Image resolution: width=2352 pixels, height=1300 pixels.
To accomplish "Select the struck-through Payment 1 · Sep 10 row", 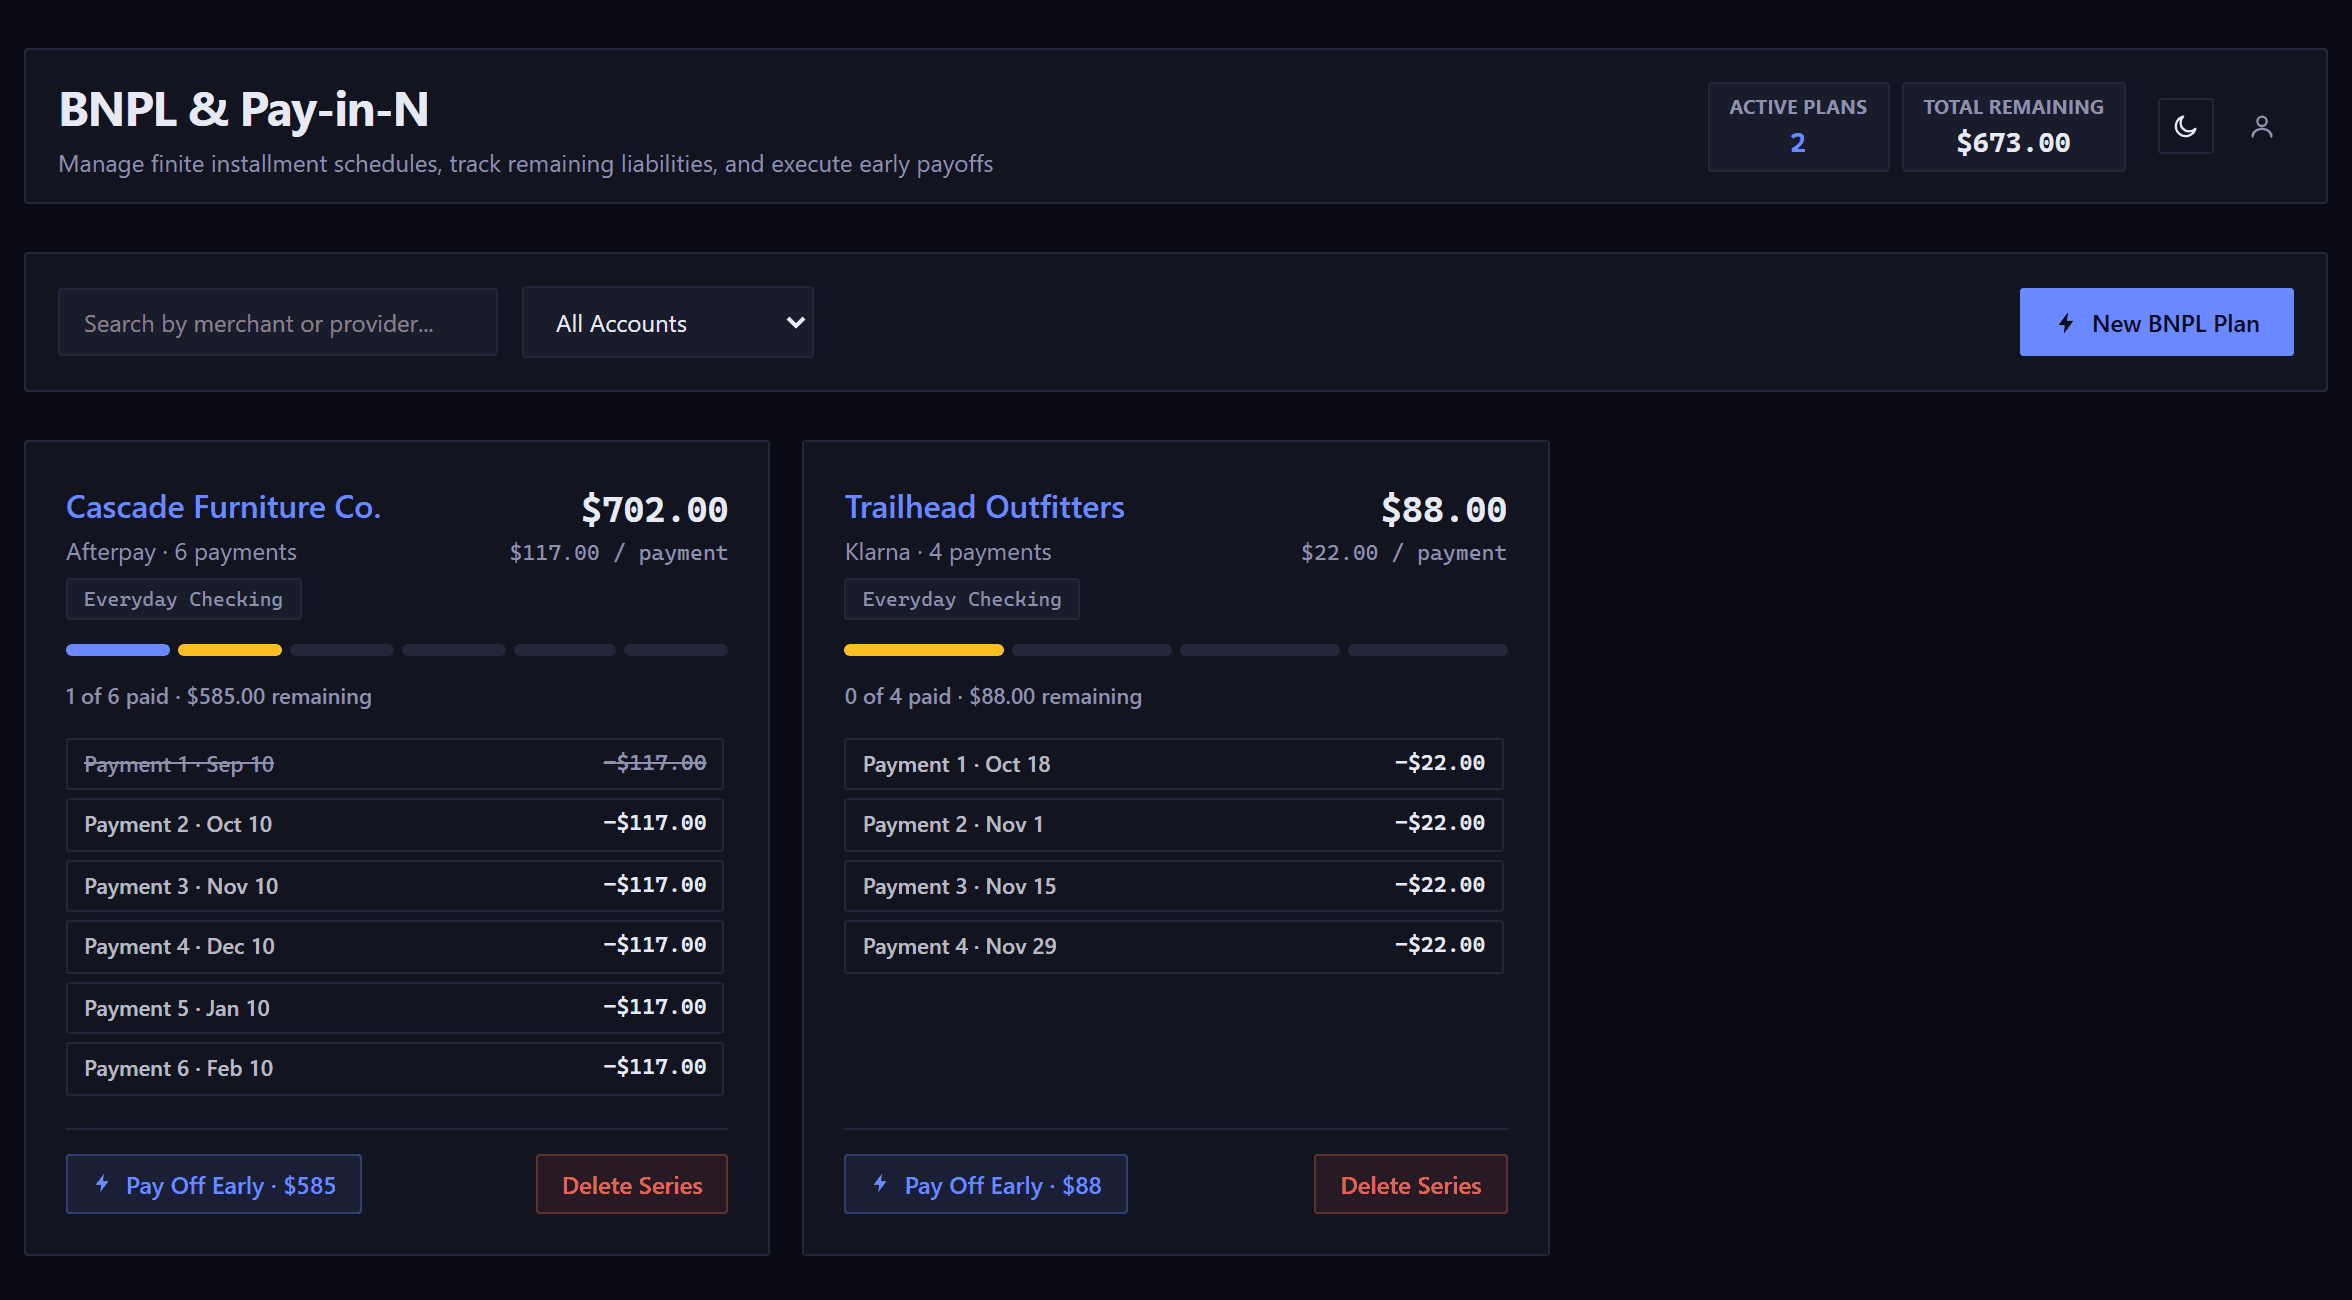I will coord(395,764).
